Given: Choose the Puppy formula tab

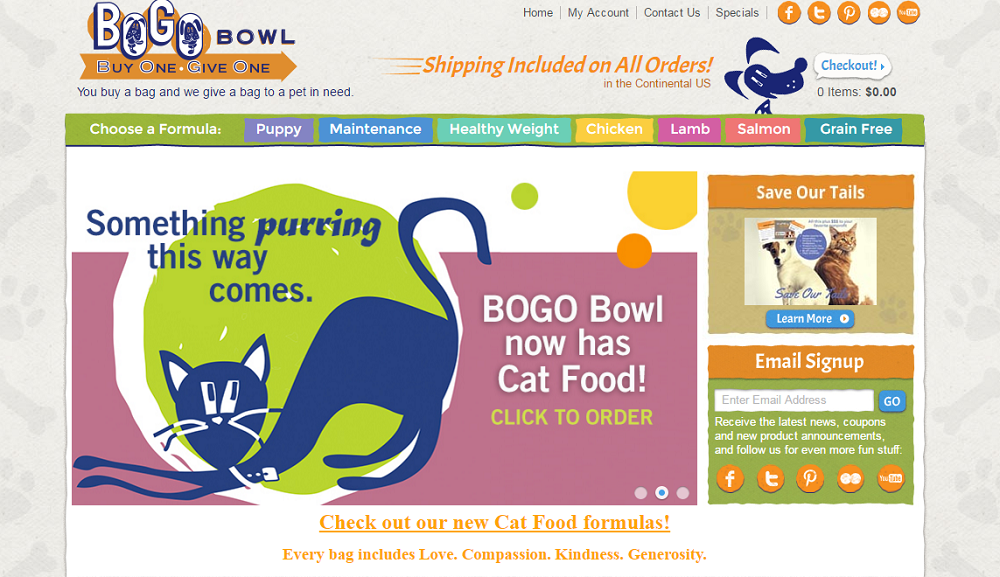Looking at the screenshot, I should click(x=279, y=129).
